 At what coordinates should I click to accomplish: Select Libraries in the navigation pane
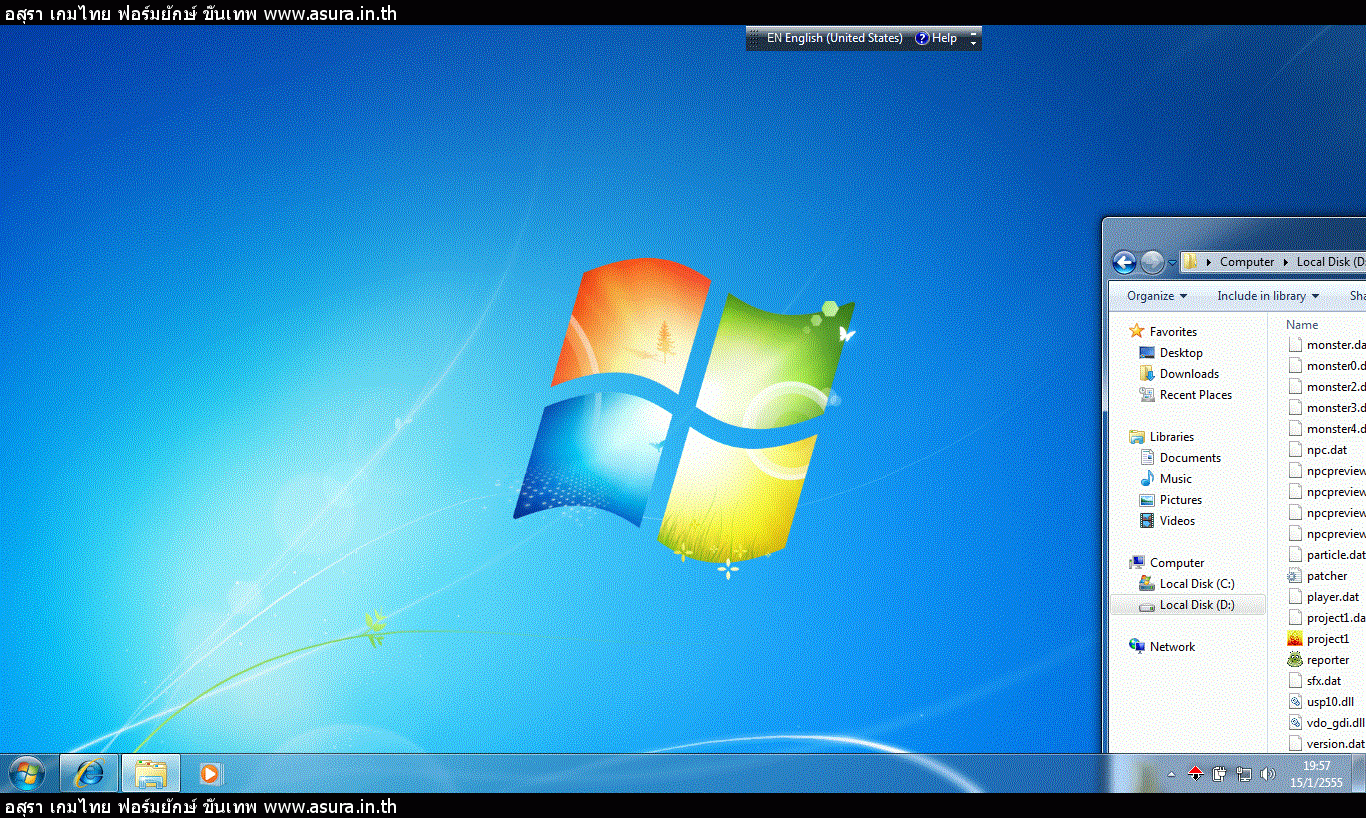click(1171, 437)
